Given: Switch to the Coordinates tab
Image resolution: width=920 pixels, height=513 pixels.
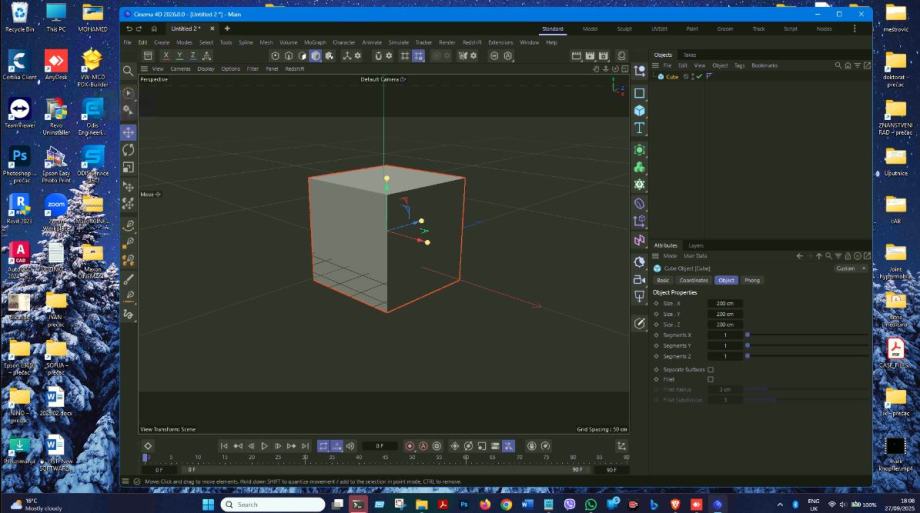Looking at the screenshot, I should (x=694, y=280).
